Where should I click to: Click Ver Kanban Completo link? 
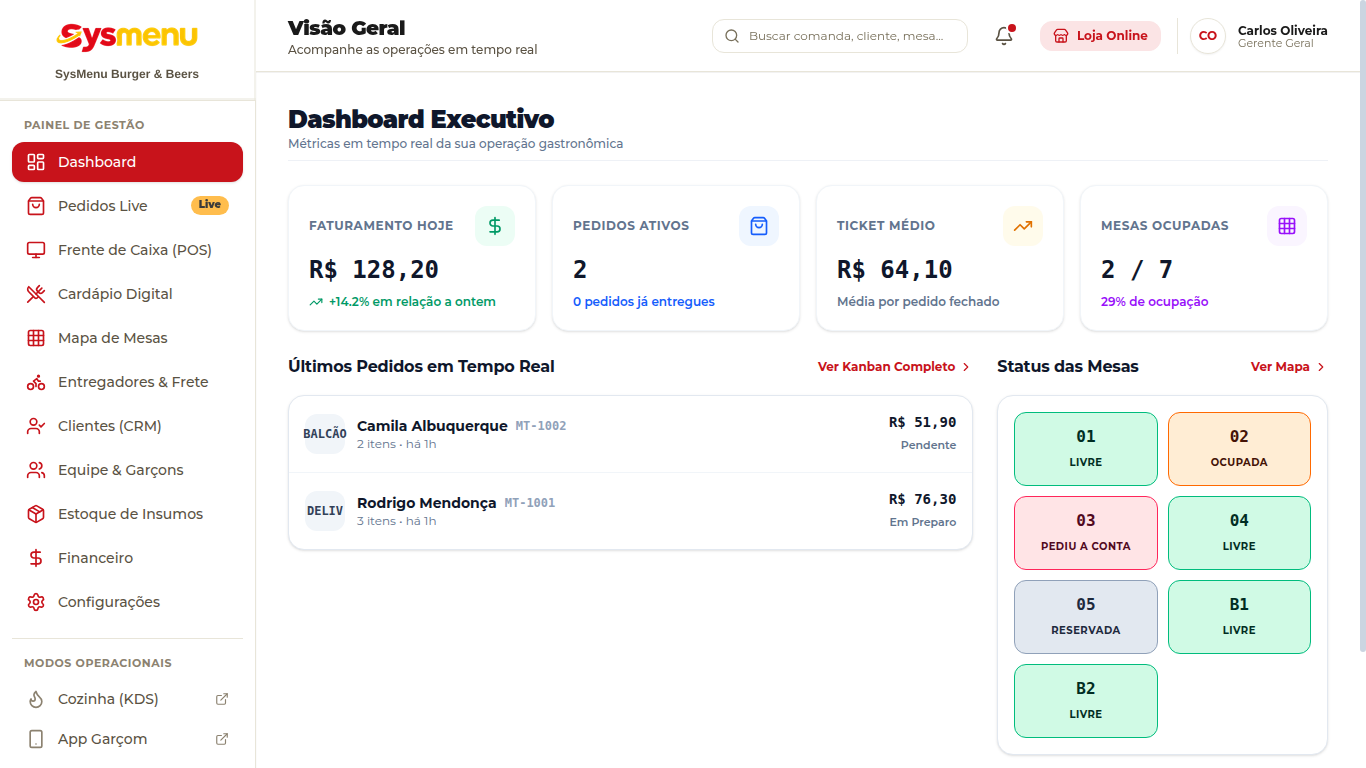(894, 367)
